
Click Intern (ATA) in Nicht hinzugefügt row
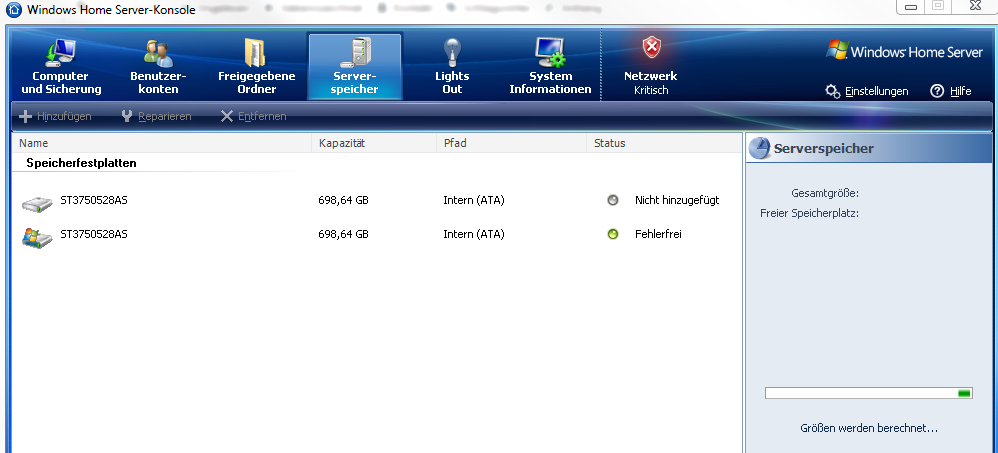474,200
